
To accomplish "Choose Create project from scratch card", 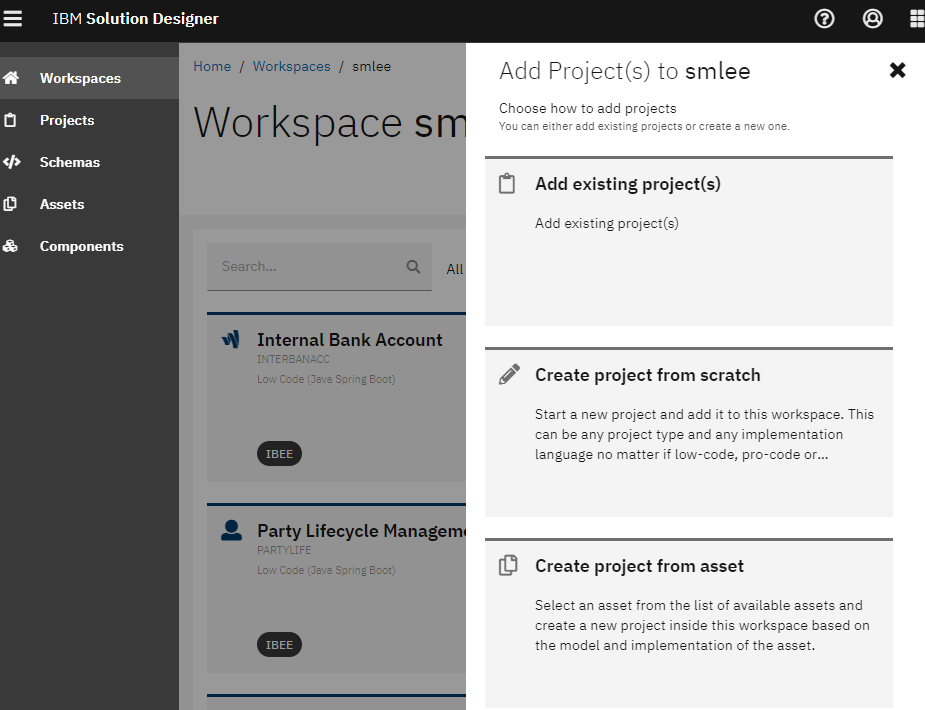I will click(688, 432).
